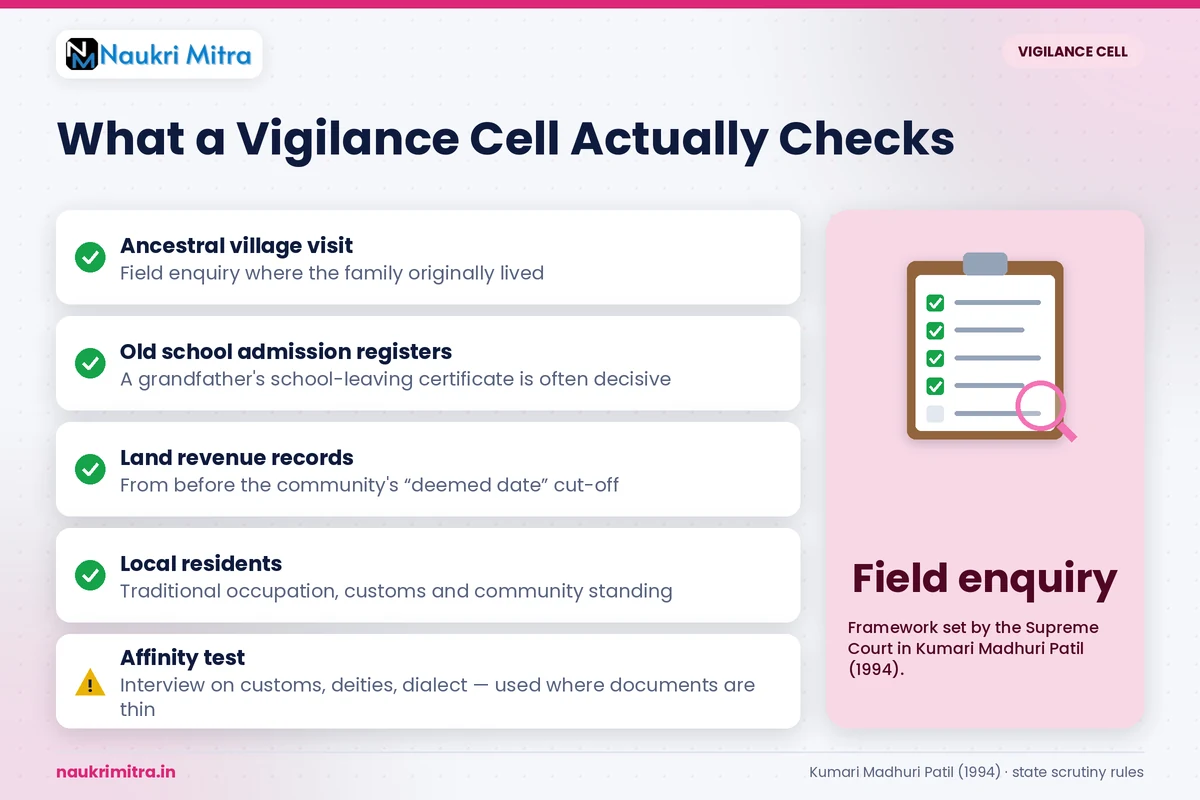This screenshot has height=800, width=1200.
Task: Select the 'Ancestral village visit' heading
Action: (236, 245)
